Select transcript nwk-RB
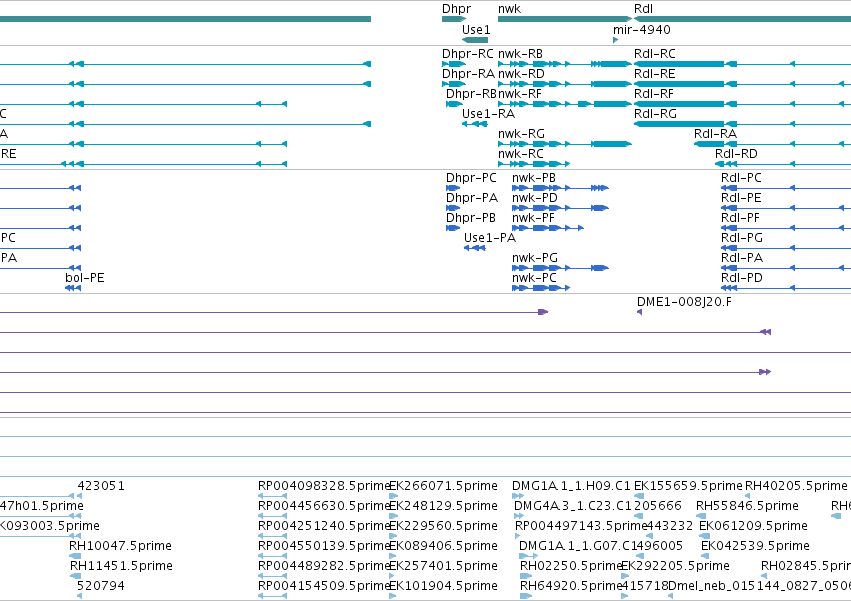This screenshot has width=851, height=601. pos(565,64)
